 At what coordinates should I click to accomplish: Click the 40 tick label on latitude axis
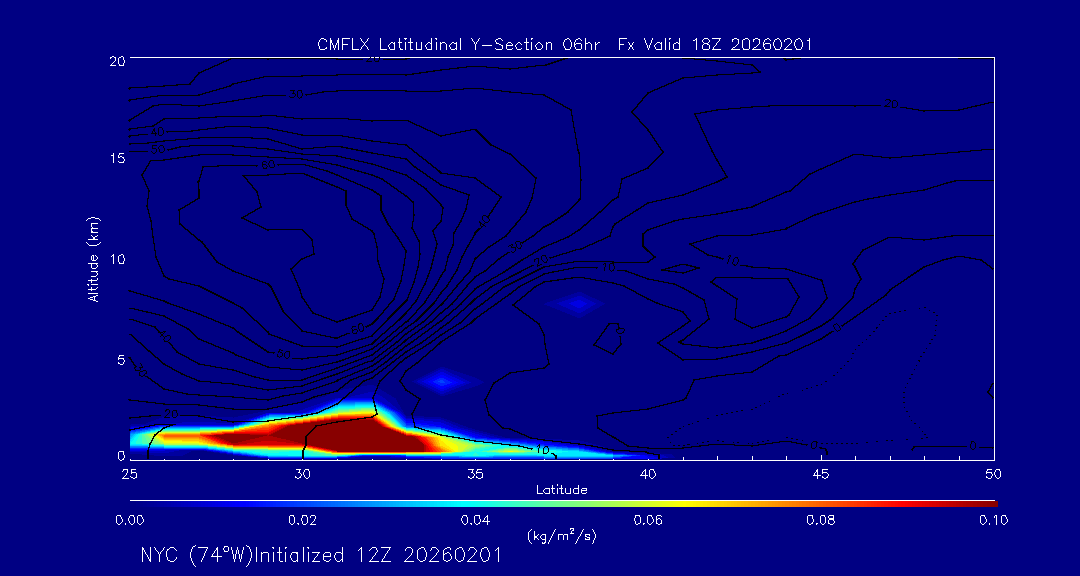coord(648,474)
